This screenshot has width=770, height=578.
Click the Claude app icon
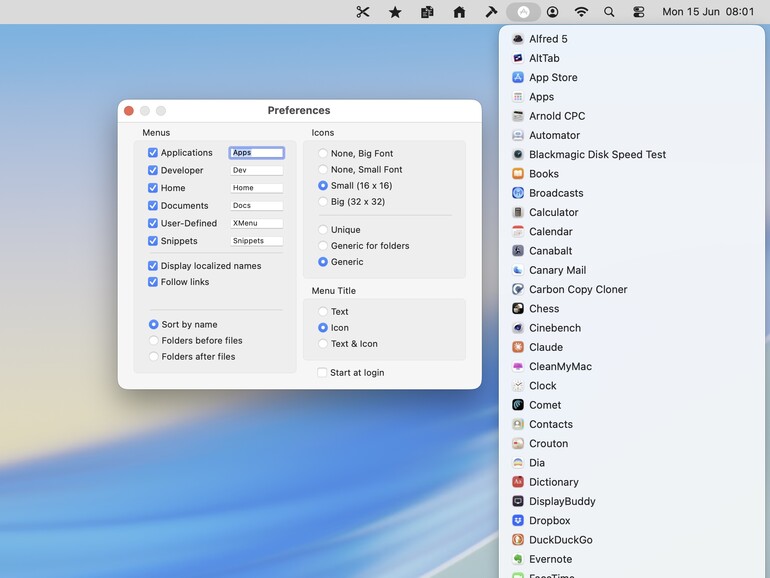518,347
